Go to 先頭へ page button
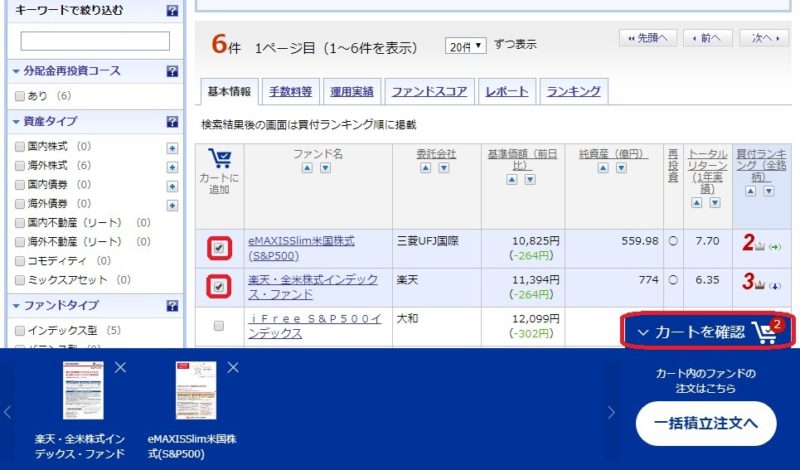 coord(648,38)
